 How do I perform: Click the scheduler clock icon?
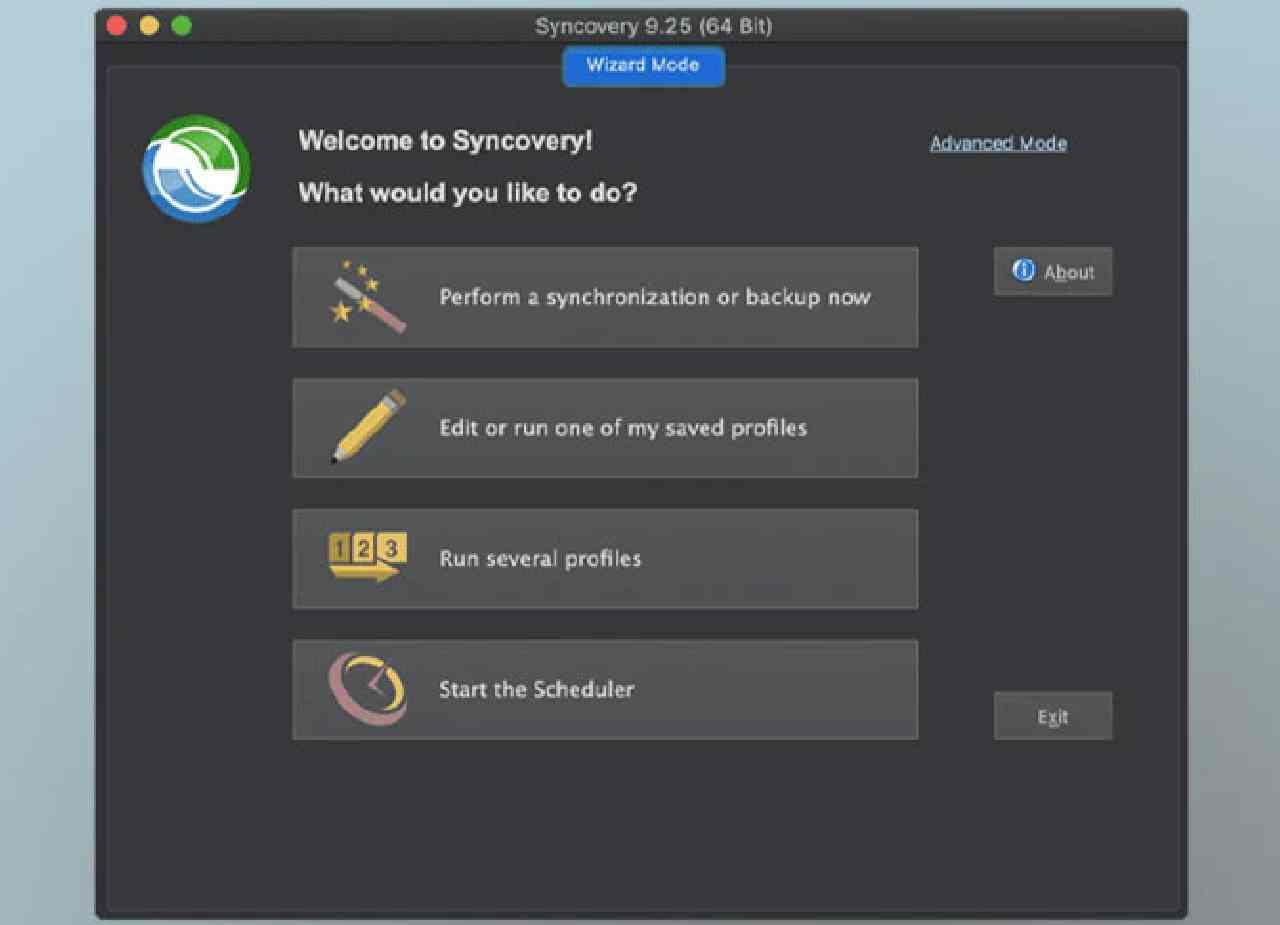pyautogui.click(x=367, y=689)
